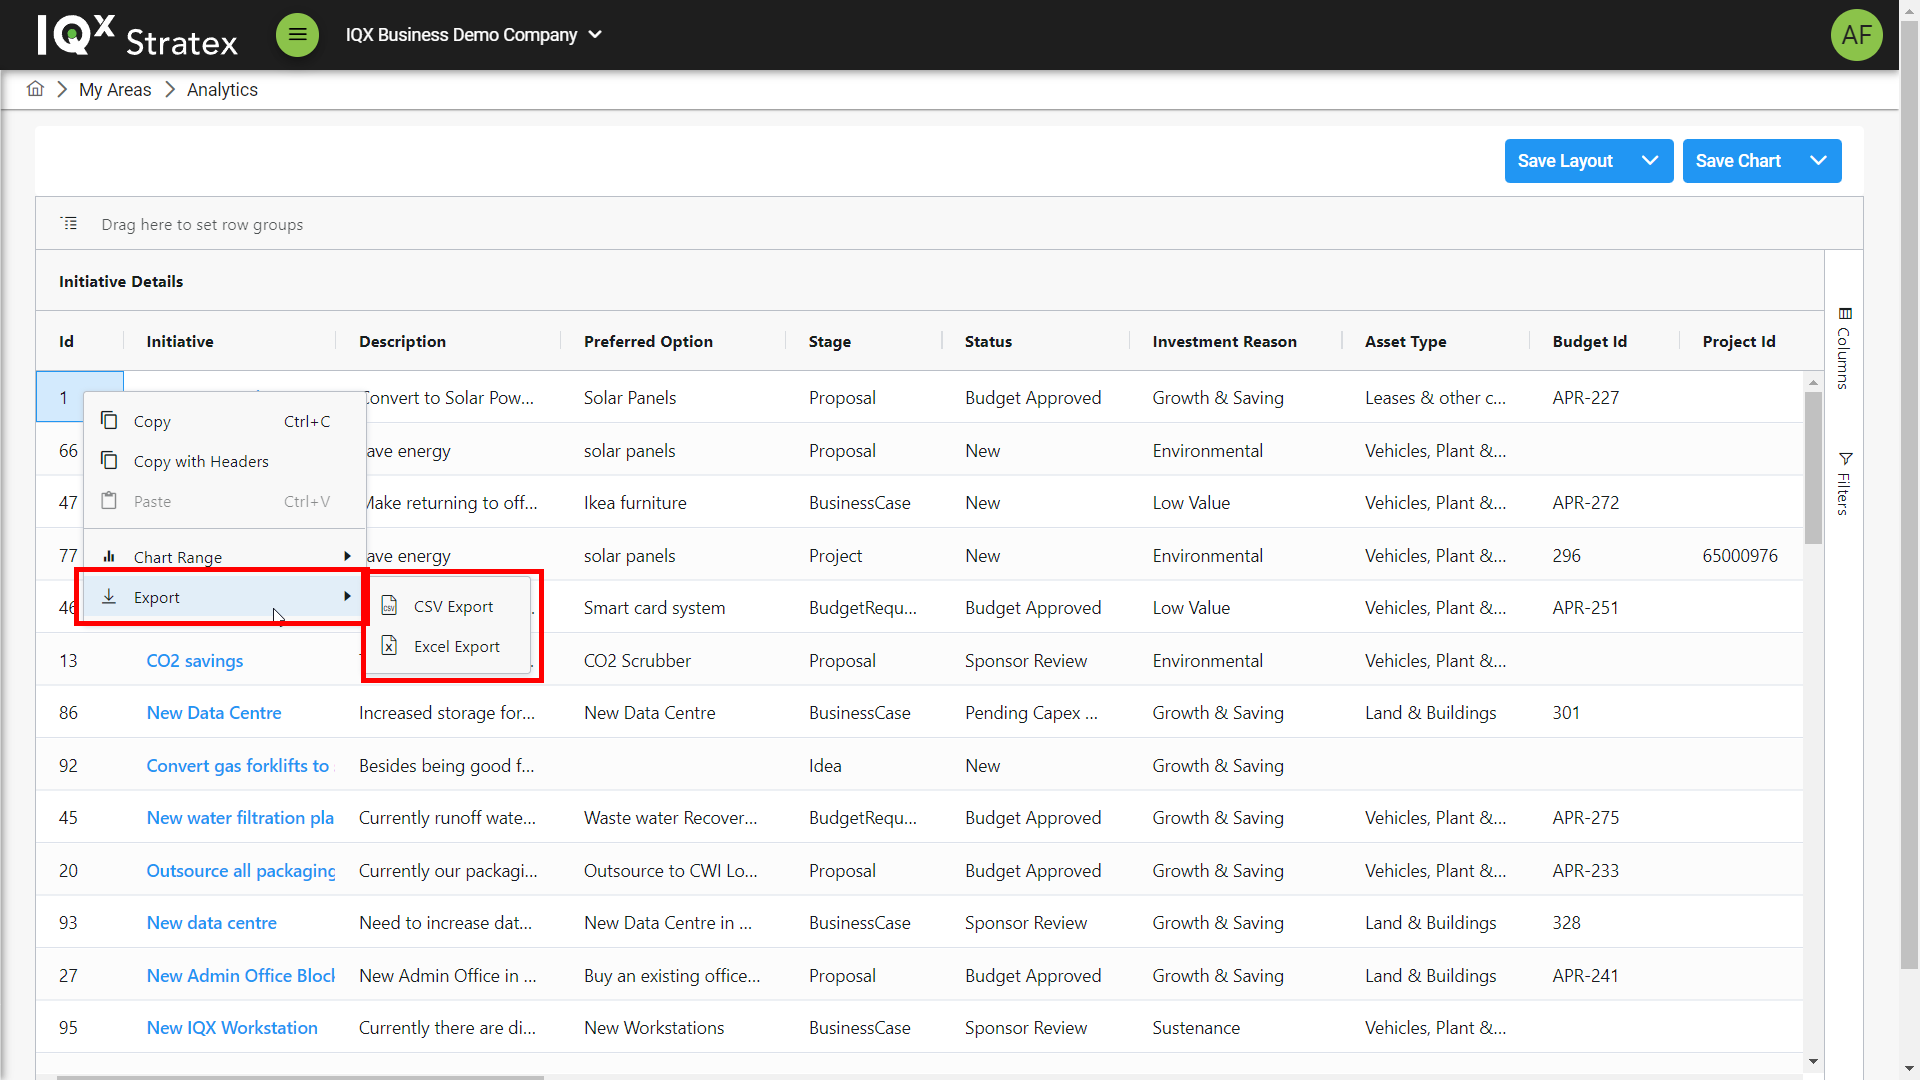Expand the Save Layout dropdown arrow
Viewport: 1920px width, 1080px height.
(1650, 161)
